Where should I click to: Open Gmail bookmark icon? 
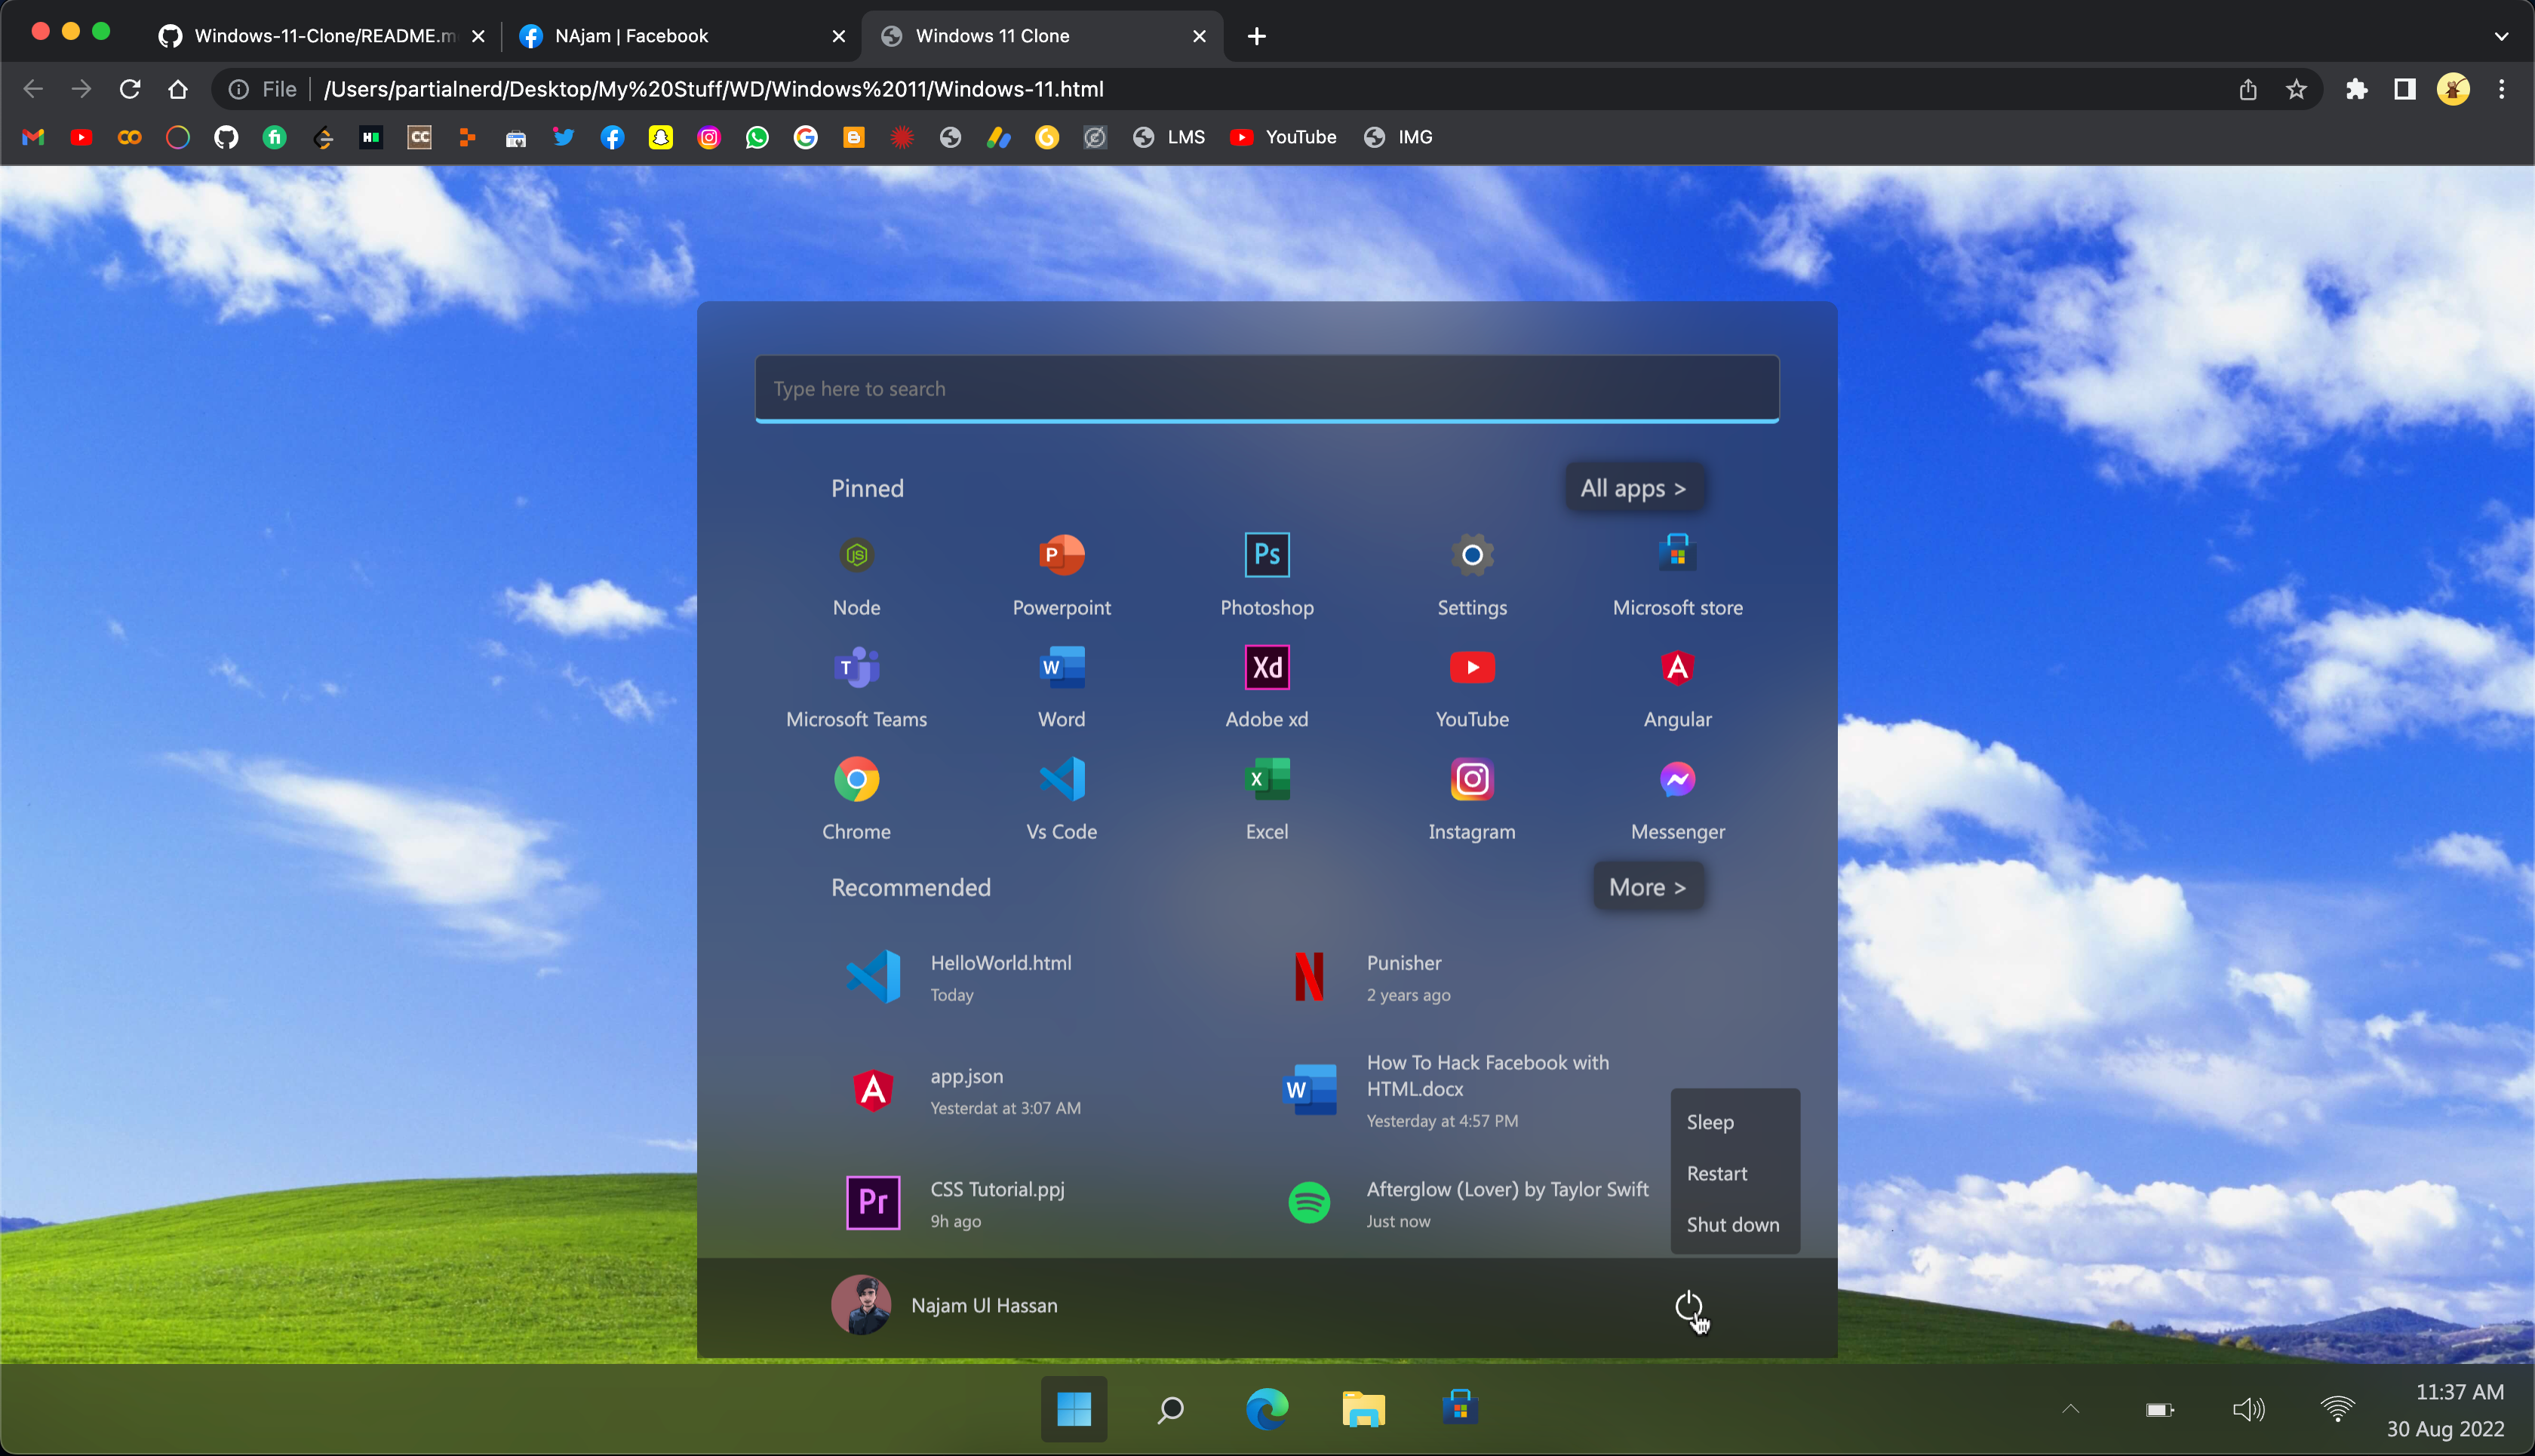[x=33, y=137]
